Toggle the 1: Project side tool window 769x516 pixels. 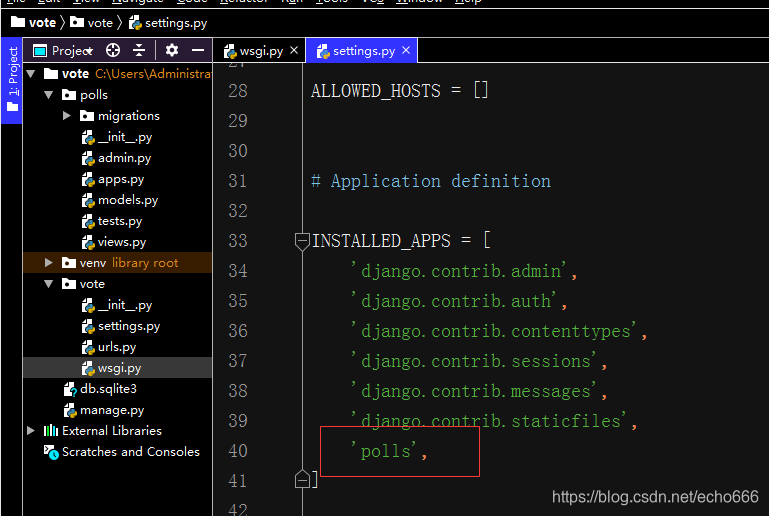click(x=12, y=80)
